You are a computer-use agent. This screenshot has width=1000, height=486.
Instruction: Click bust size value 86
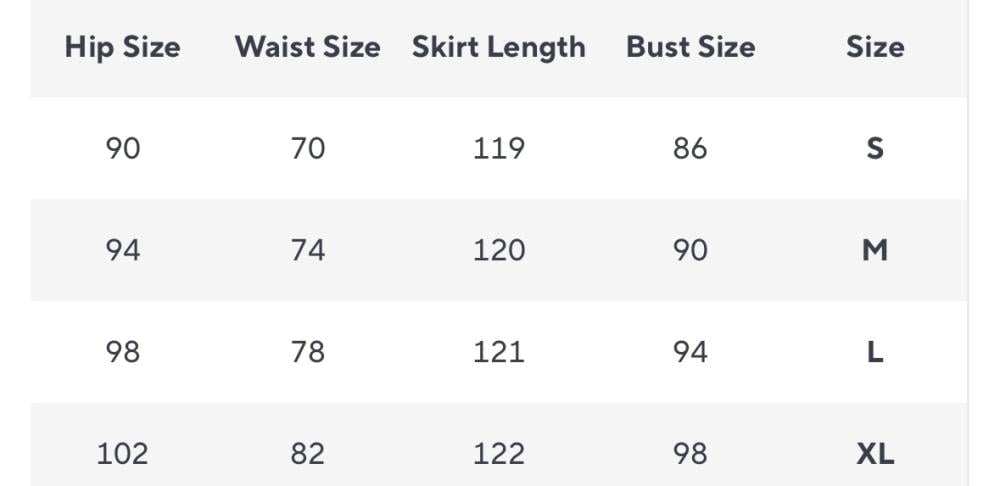point(690,149)
